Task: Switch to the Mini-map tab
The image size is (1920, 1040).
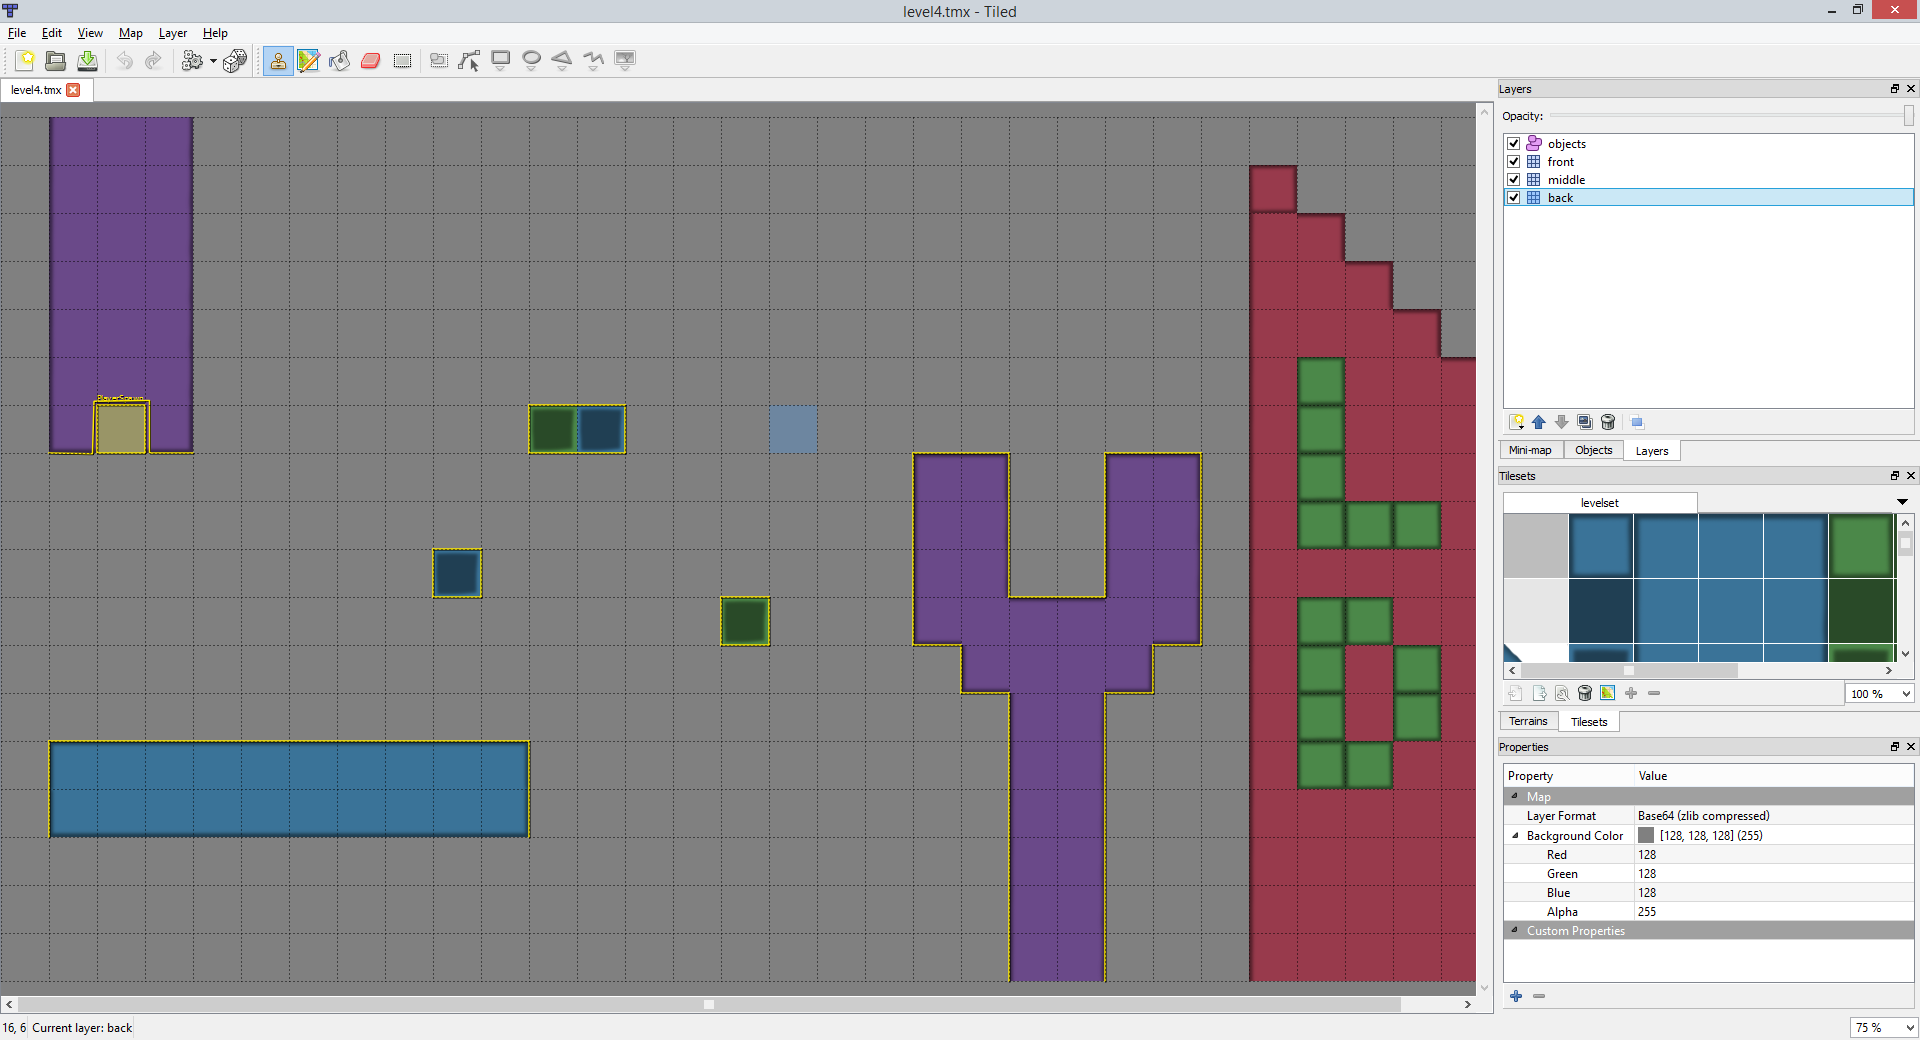Action: (x=1530, y=451)
